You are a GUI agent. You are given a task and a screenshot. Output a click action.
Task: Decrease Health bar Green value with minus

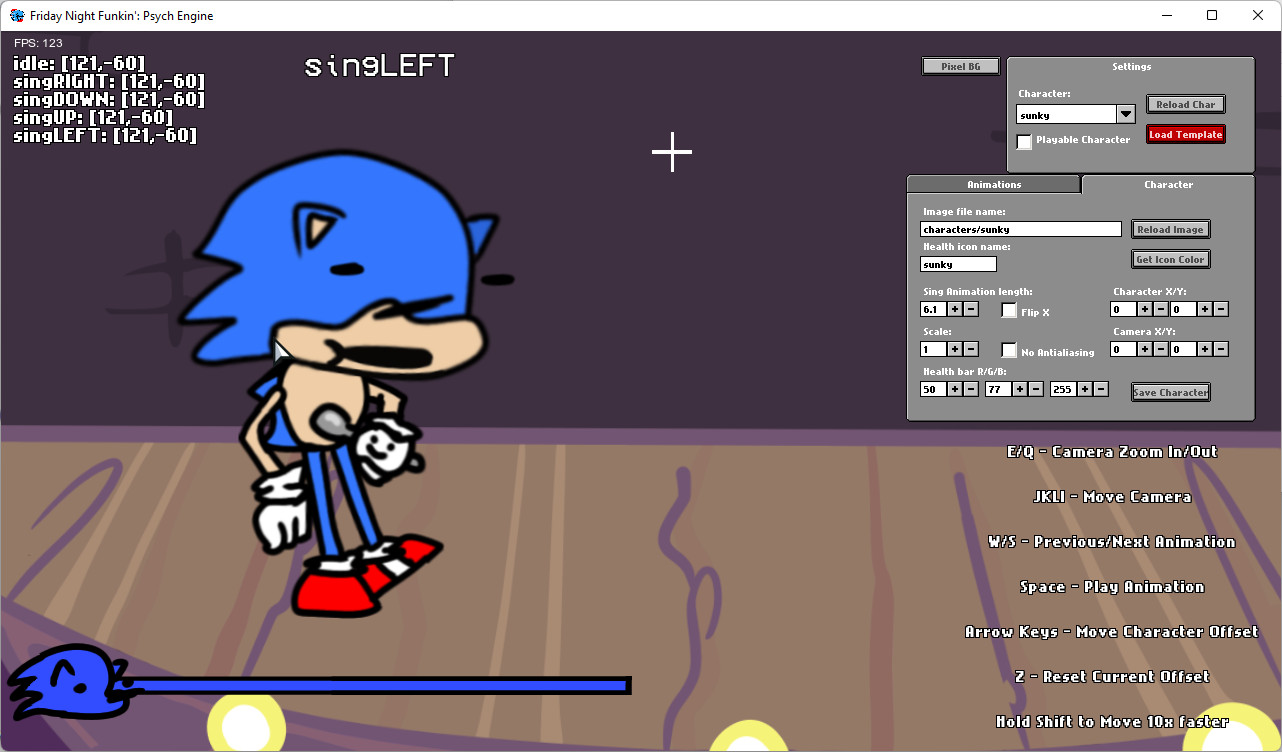pyautogui.click(x=1036, y=389)
